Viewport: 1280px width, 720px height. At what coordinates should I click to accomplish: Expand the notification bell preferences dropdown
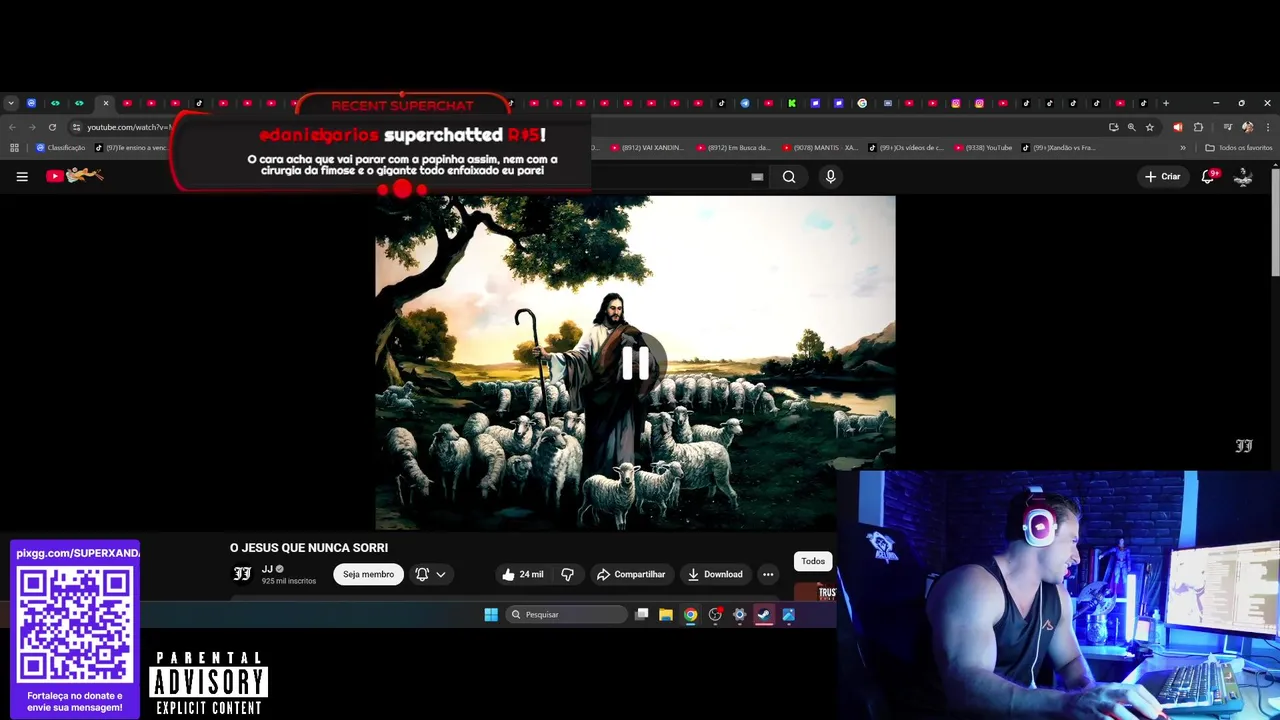pyautogui.click(x=431, y=574)
